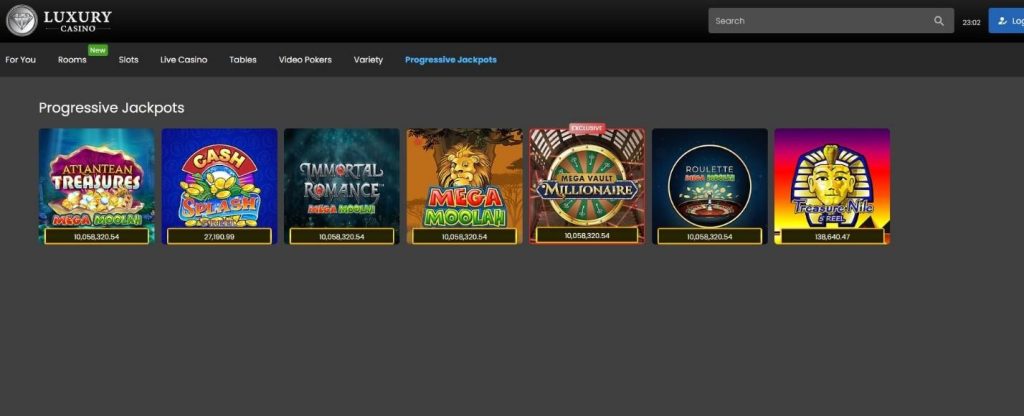
Task: Click the Roulette Mega Moolah jackpot amount
Action: pos(710,236)
